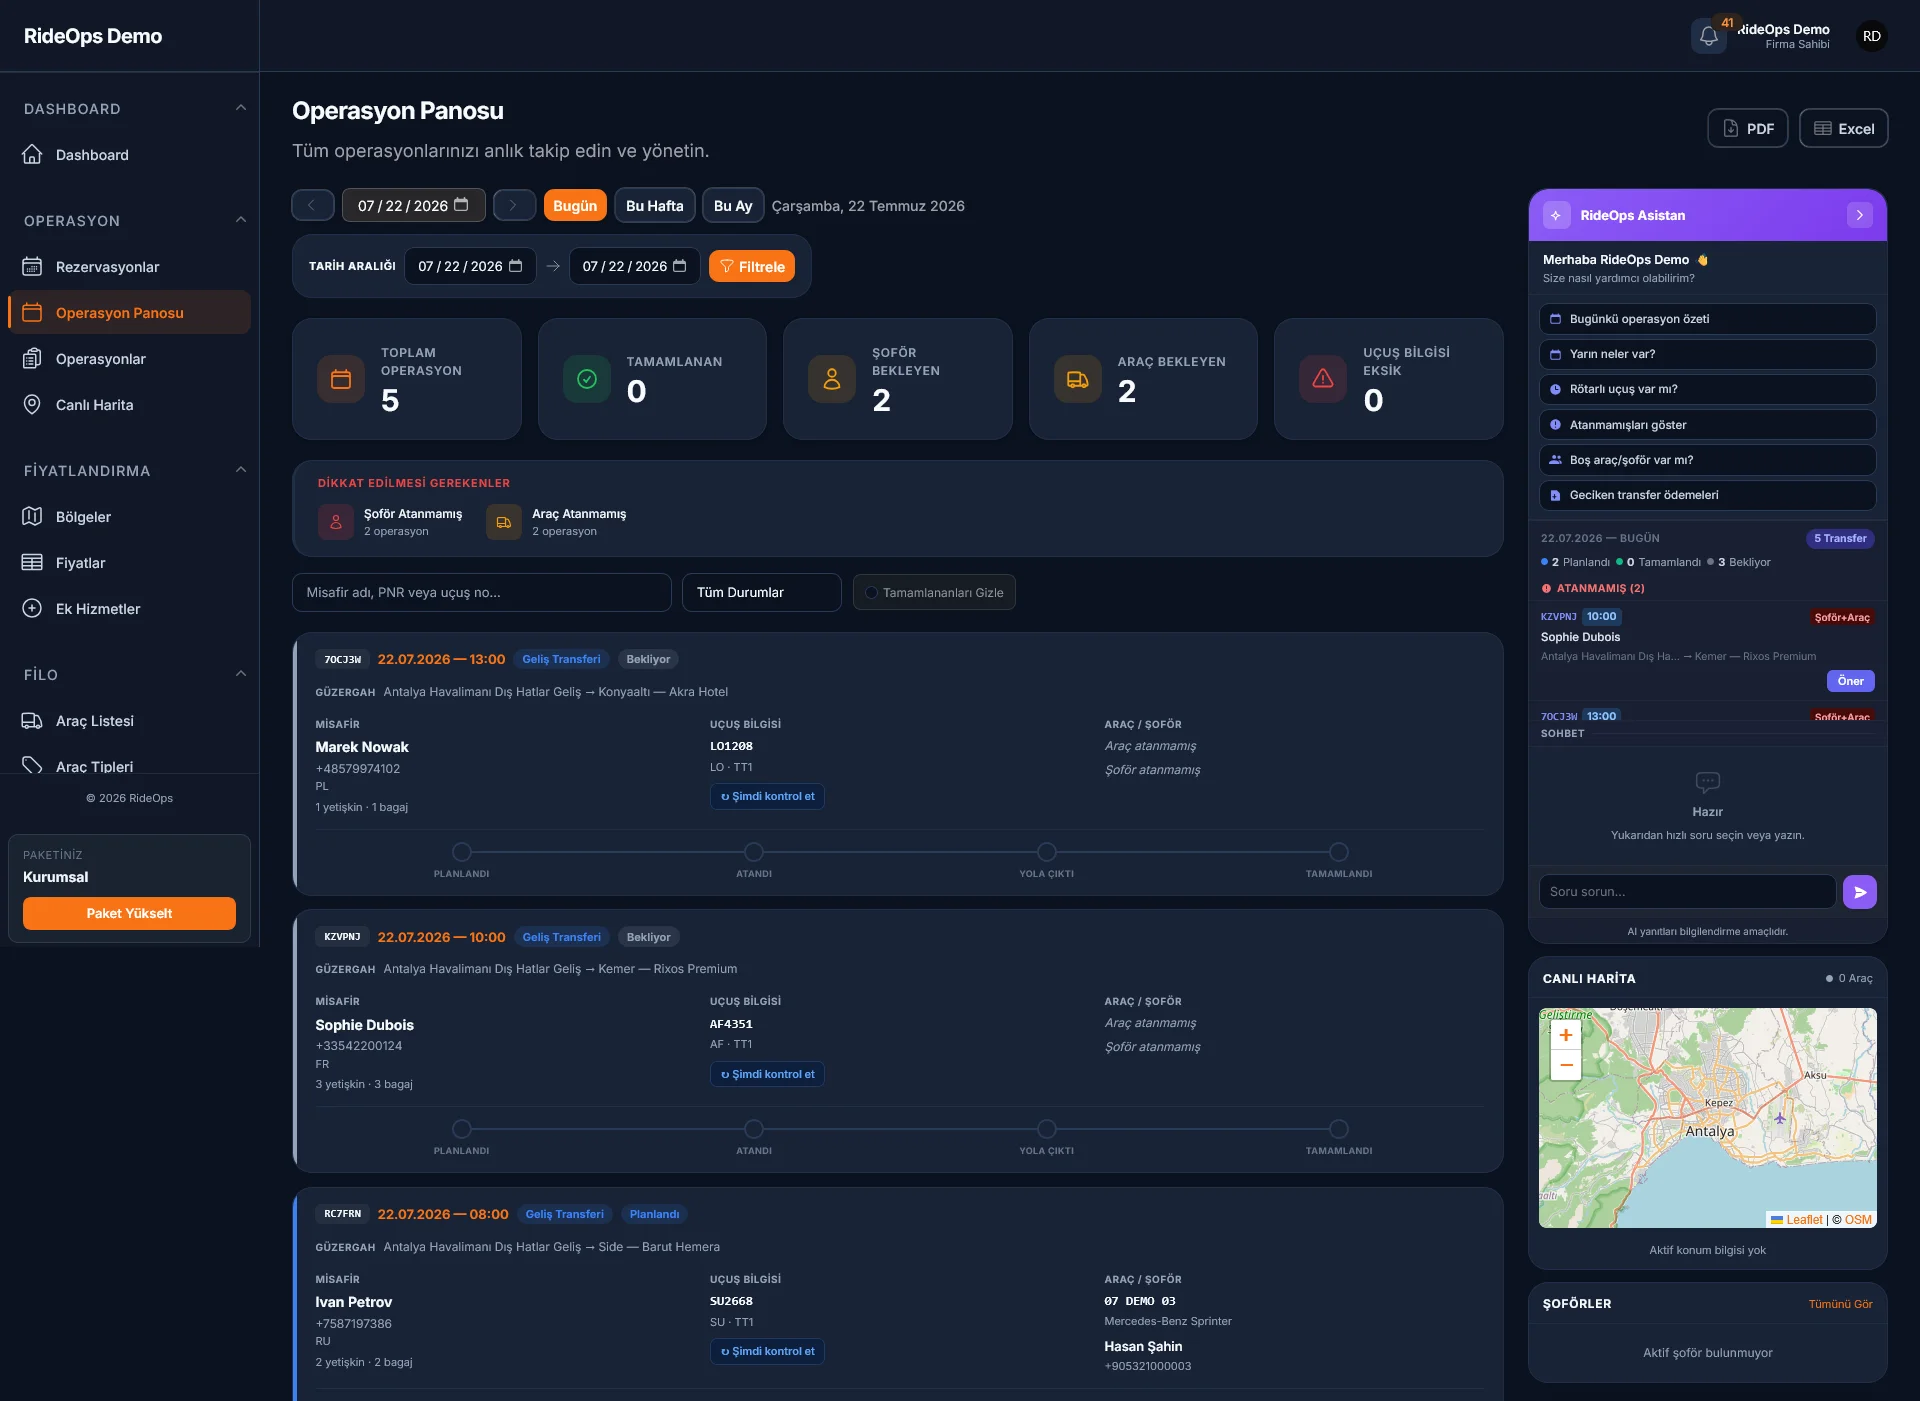Screen dimensions: 1920x1401
Task: Click Araç Bekleyen card truck icon
Action: tap(1078, 379)
